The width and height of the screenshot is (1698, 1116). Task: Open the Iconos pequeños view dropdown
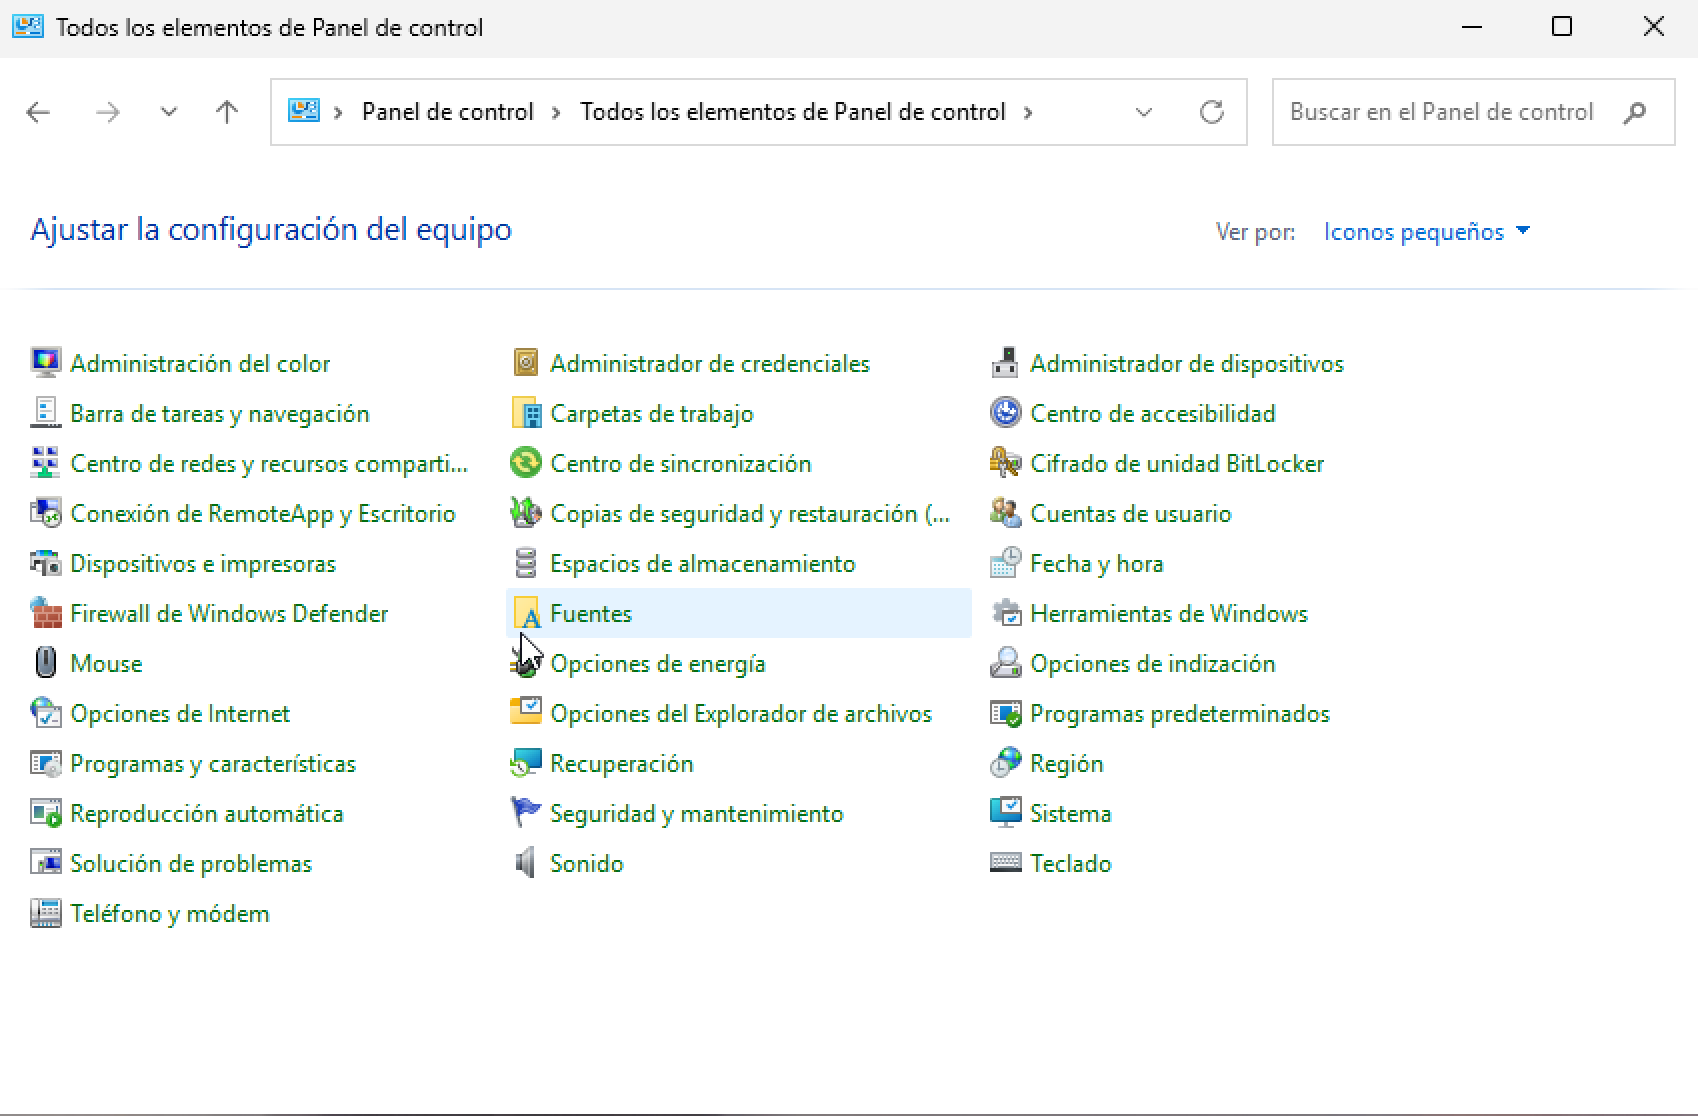click(1427, 231)
